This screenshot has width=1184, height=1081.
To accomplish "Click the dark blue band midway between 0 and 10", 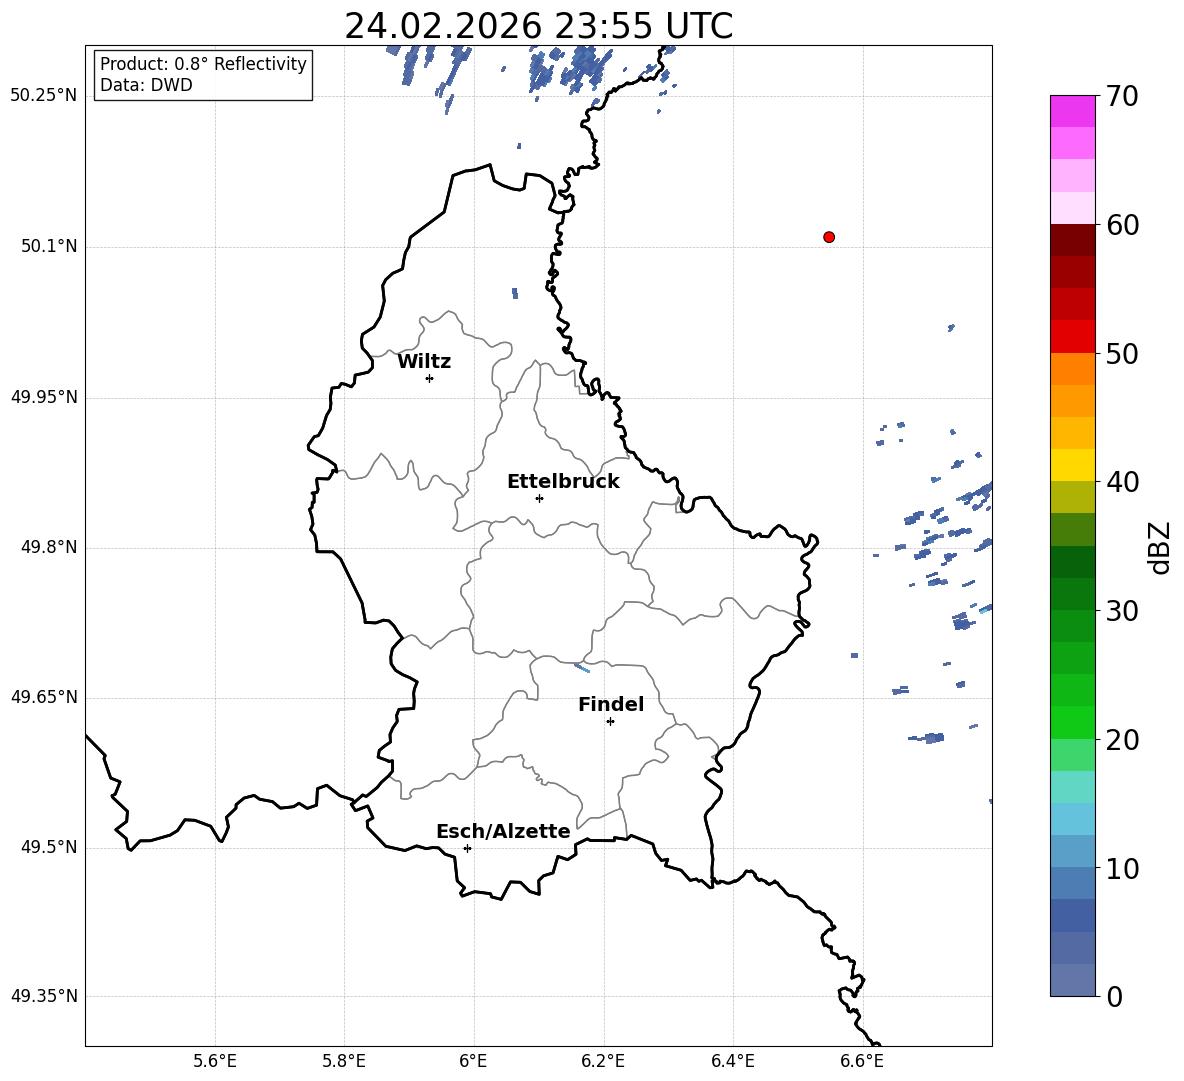I will coord(1072,916).
